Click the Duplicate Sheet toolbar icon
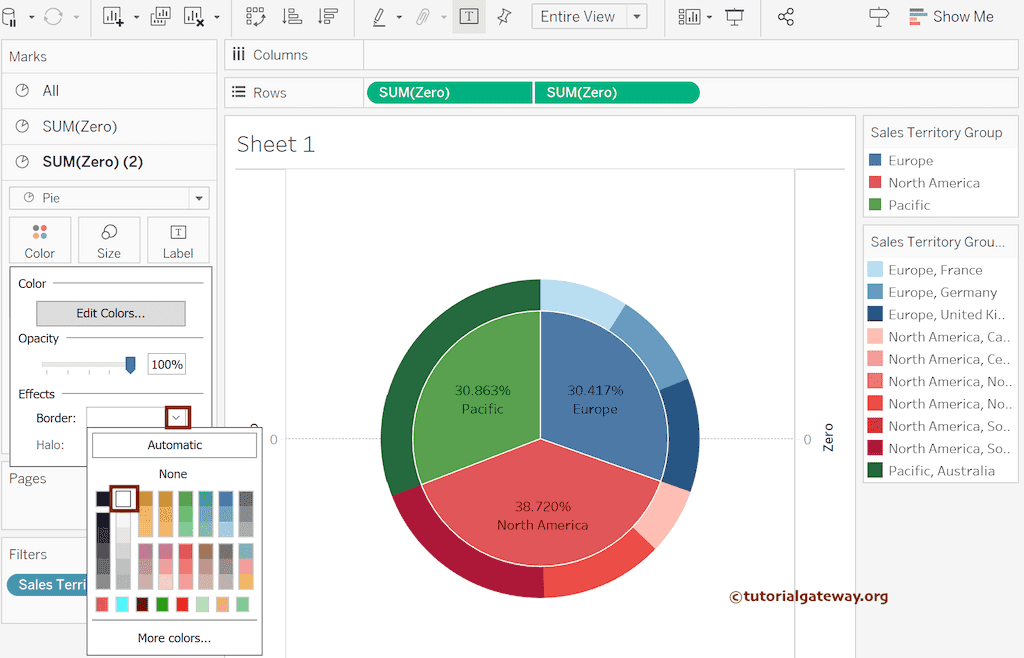1024x658 pixels. [x=160, y=17]
